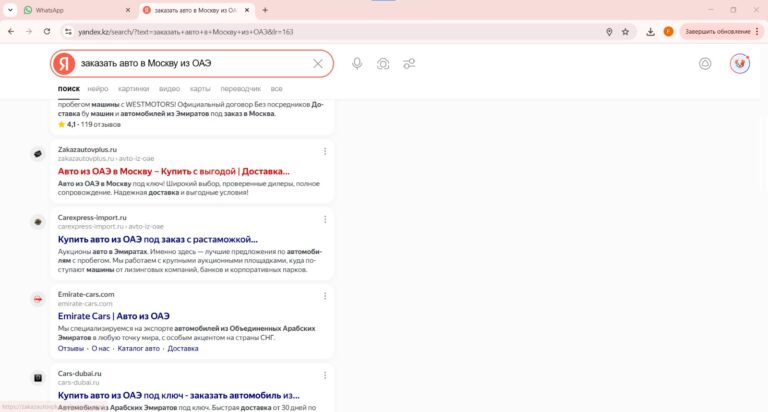Clear the search query with X
Viewport: 768px width, 412px height.
coord(318,64)
